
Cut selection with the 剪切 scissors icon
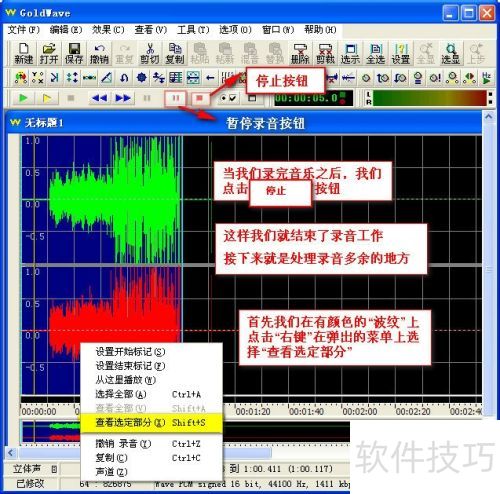[x=150, y=53]
